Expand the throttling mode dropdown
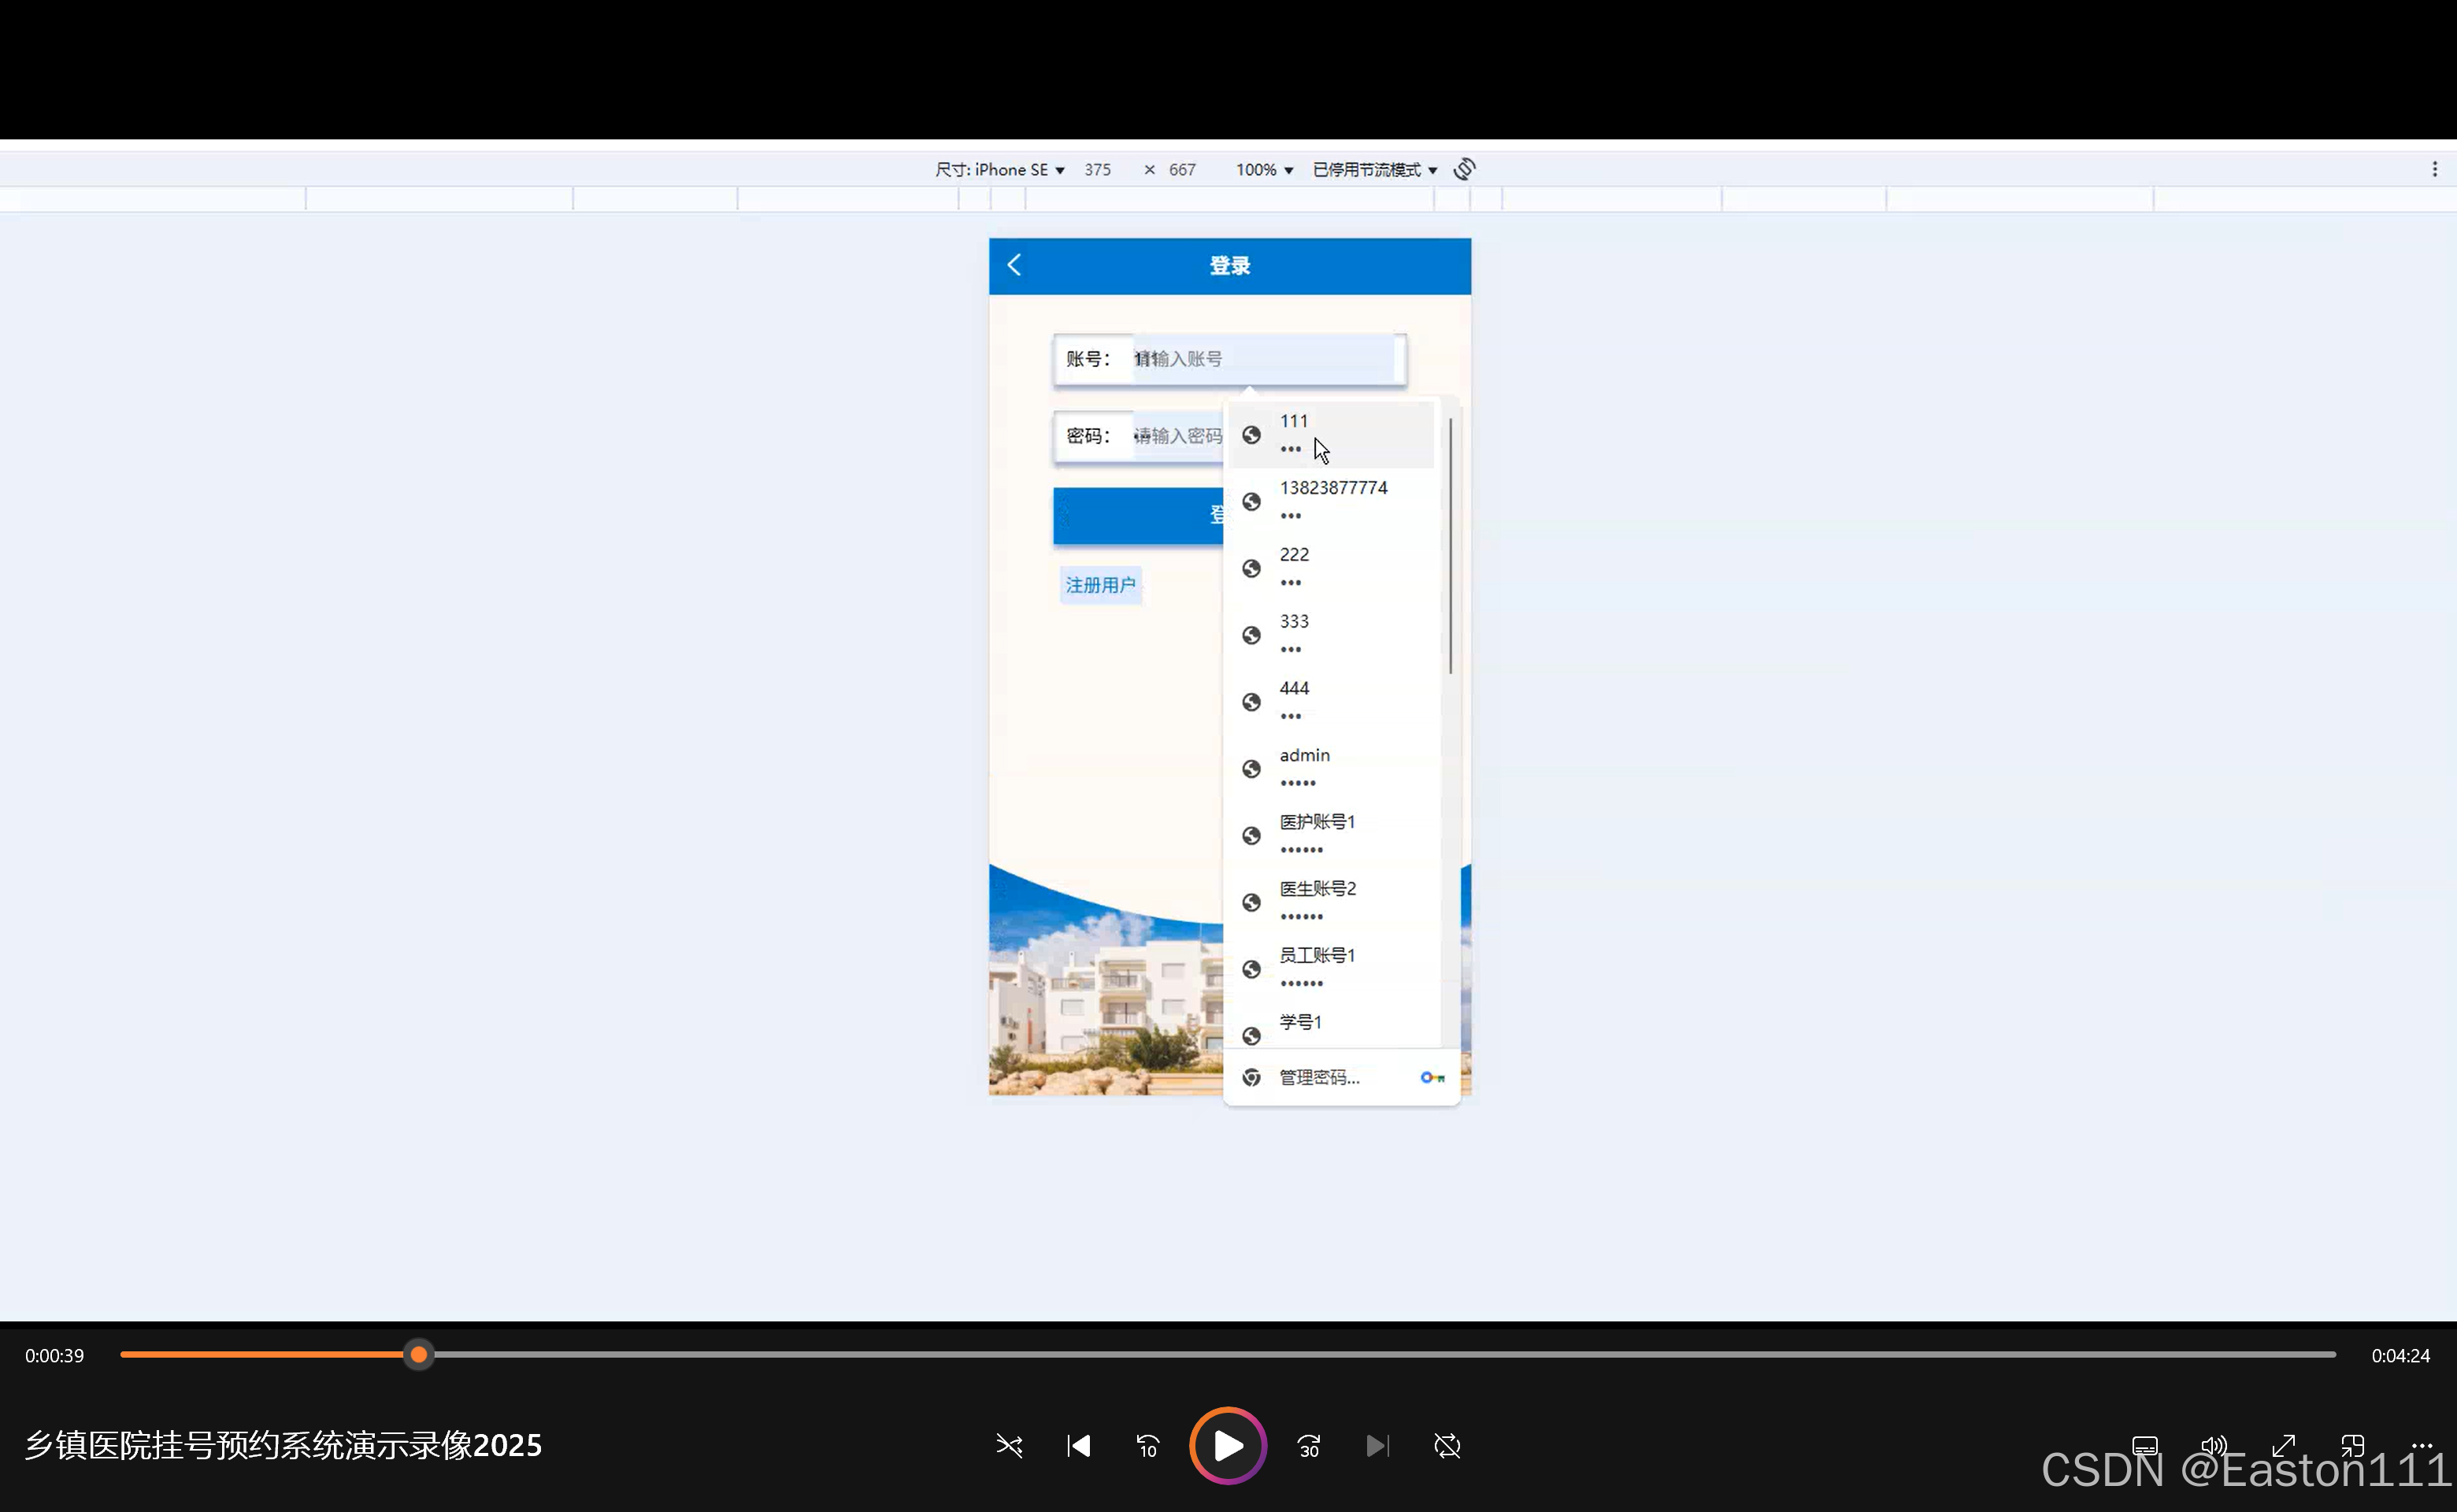Screen dimensions: 2457x1512 pos(1375,170)
